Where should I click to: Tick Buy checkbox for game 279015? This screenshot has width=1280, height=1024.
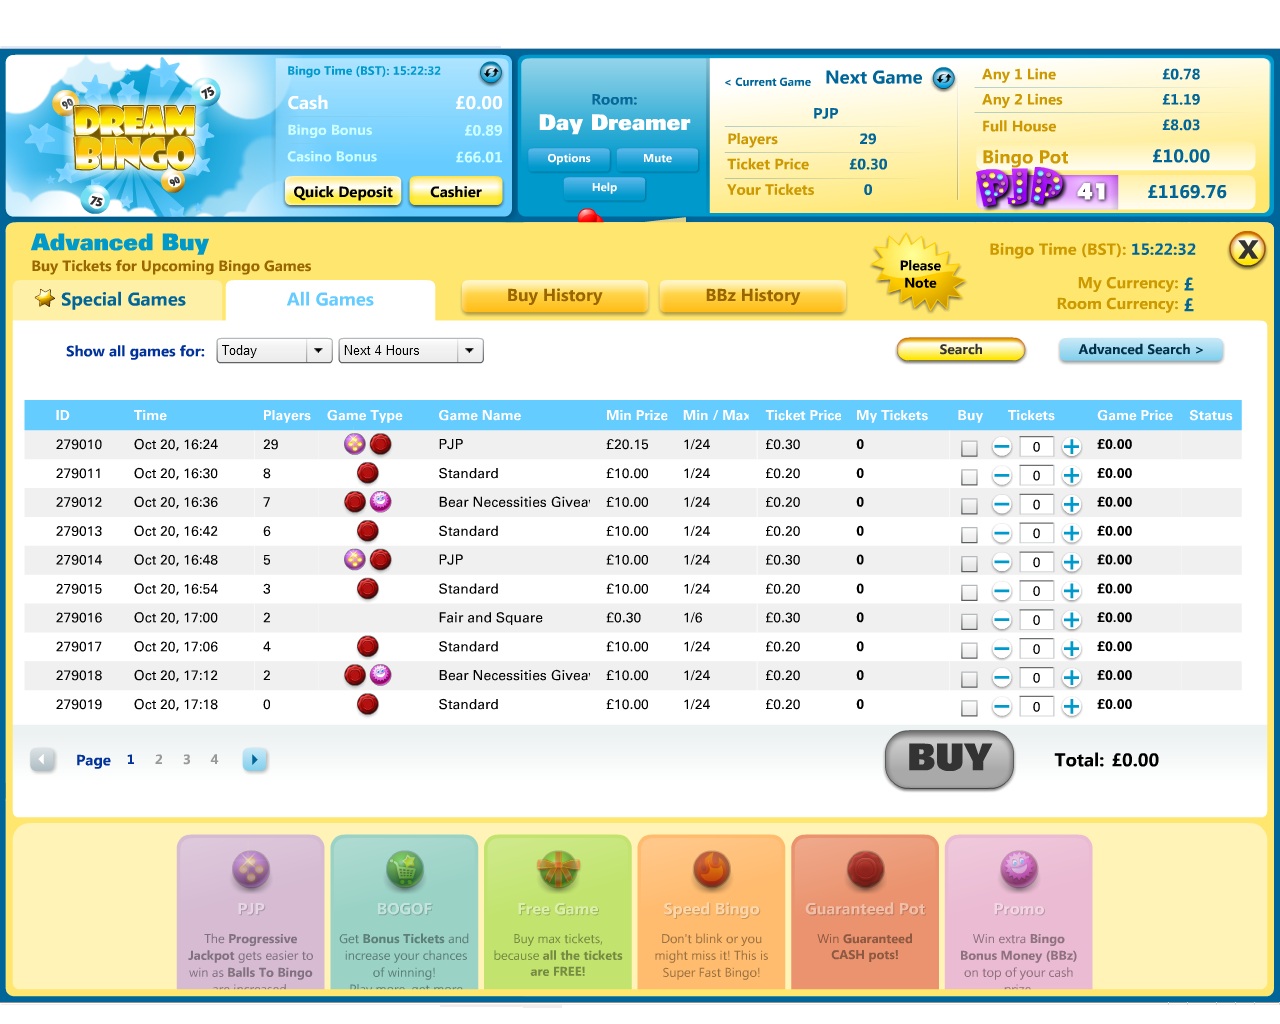969,593
